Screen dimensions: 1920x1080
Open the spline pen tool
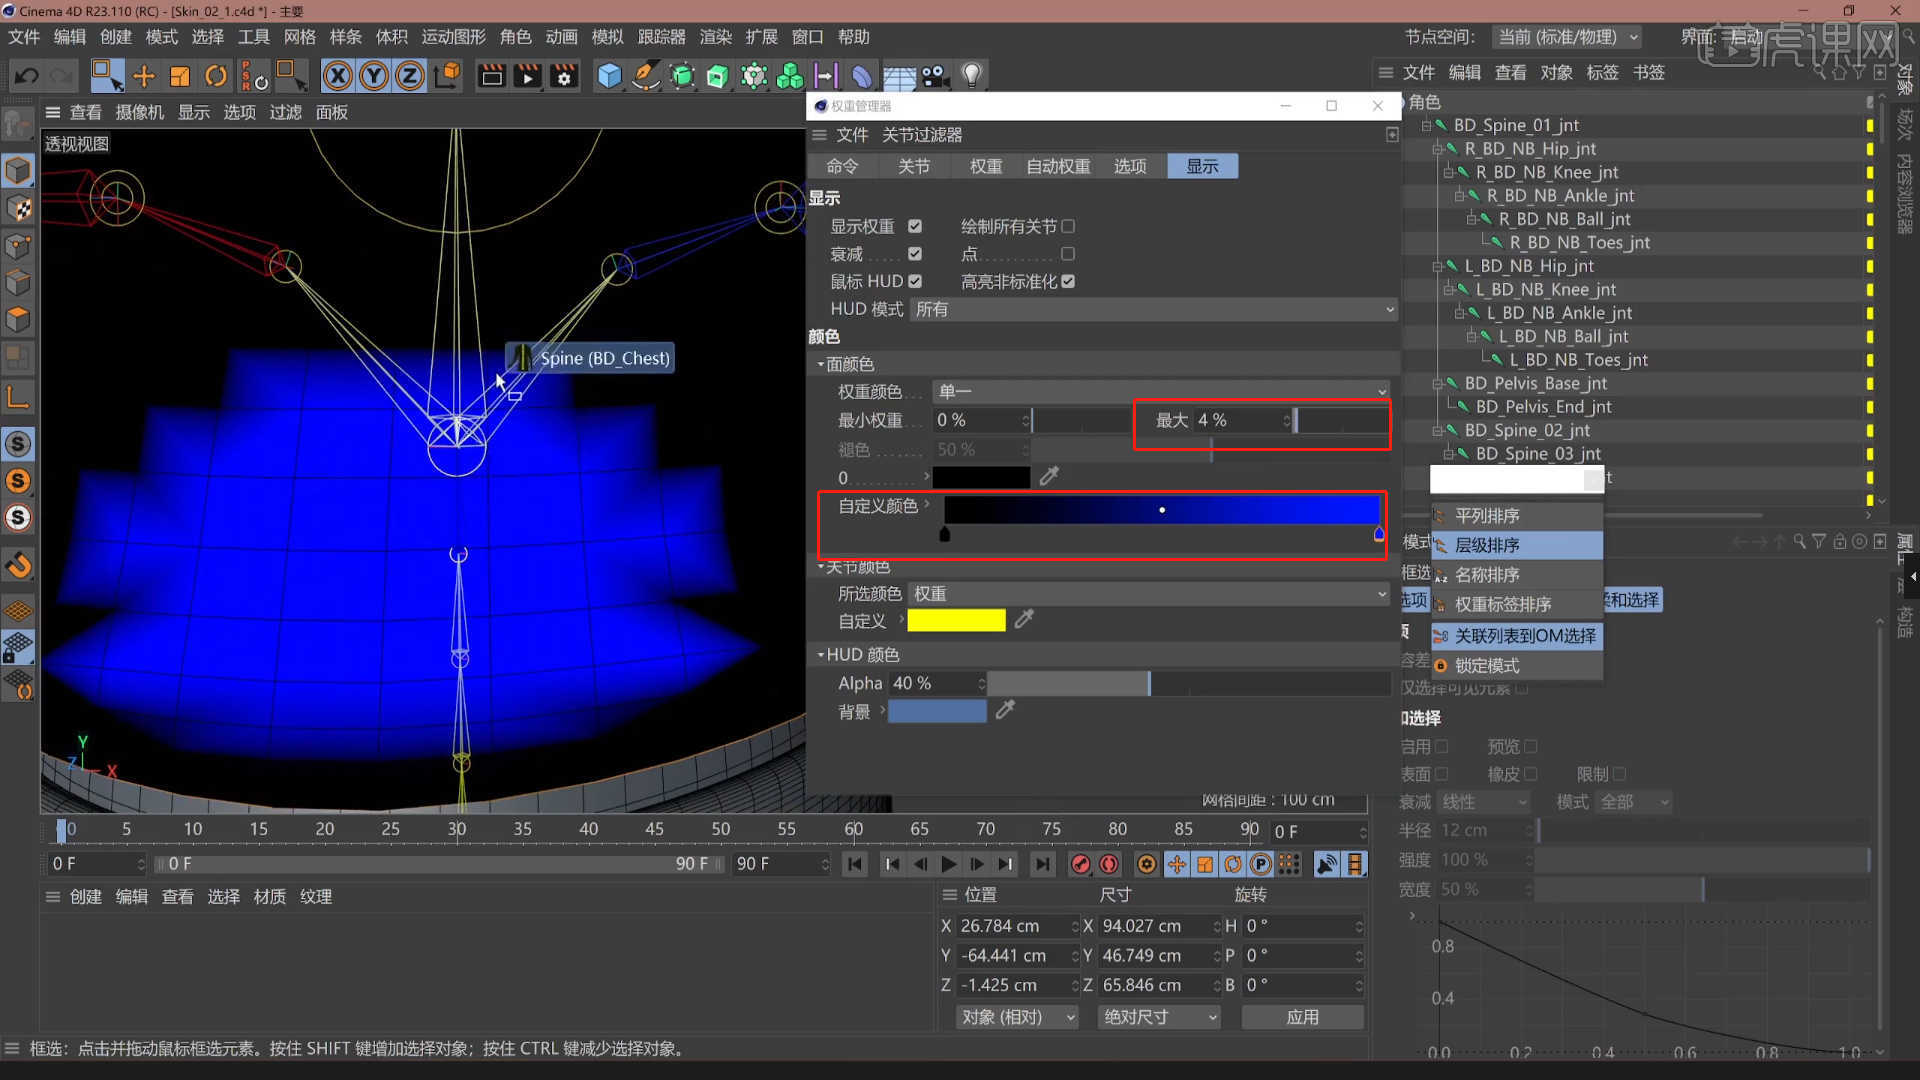[646, 76]
